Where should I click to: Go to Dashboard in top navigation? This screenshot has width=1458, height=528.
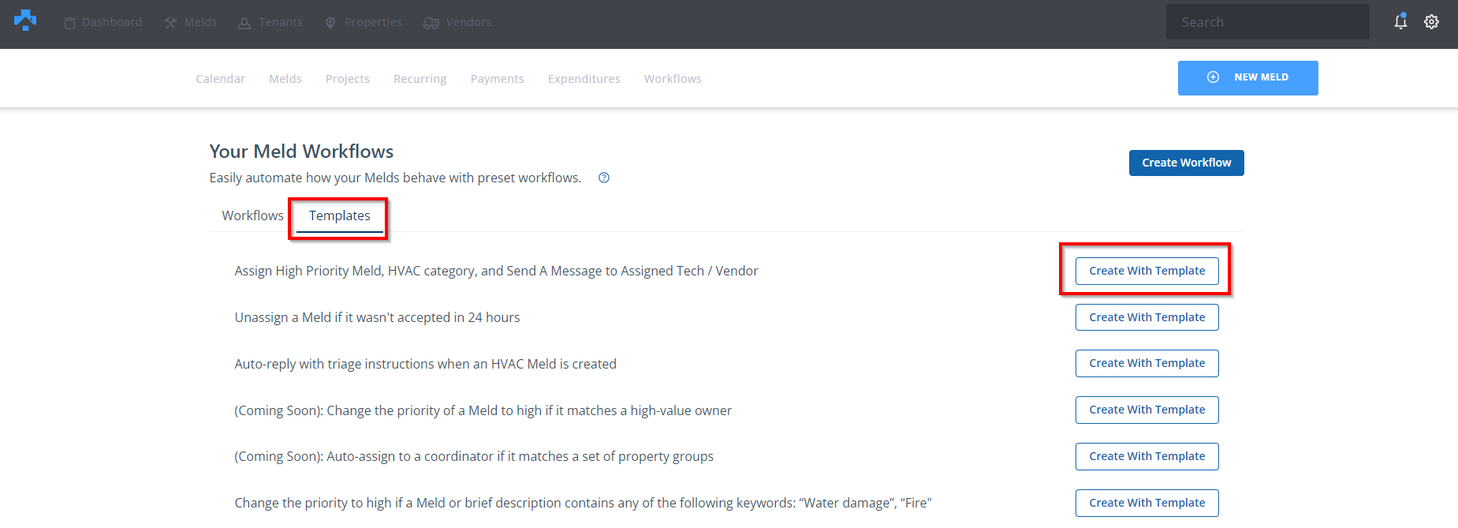[x=103, y=22]
